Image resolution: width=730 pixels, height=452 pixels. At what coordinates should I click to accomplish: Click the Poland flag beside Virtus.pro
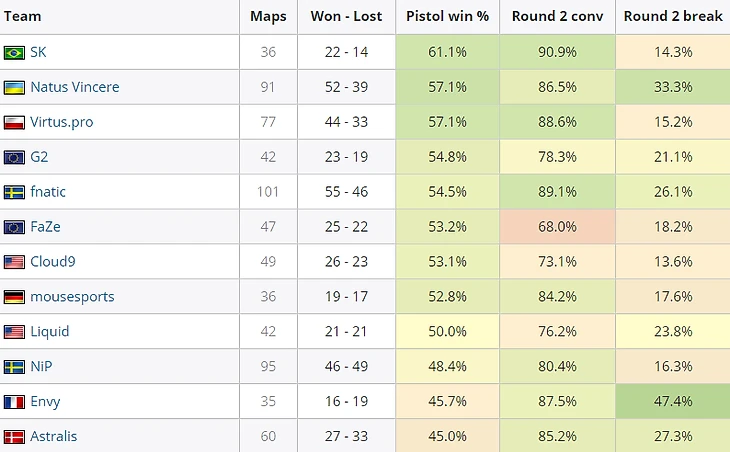click(14, 122)
